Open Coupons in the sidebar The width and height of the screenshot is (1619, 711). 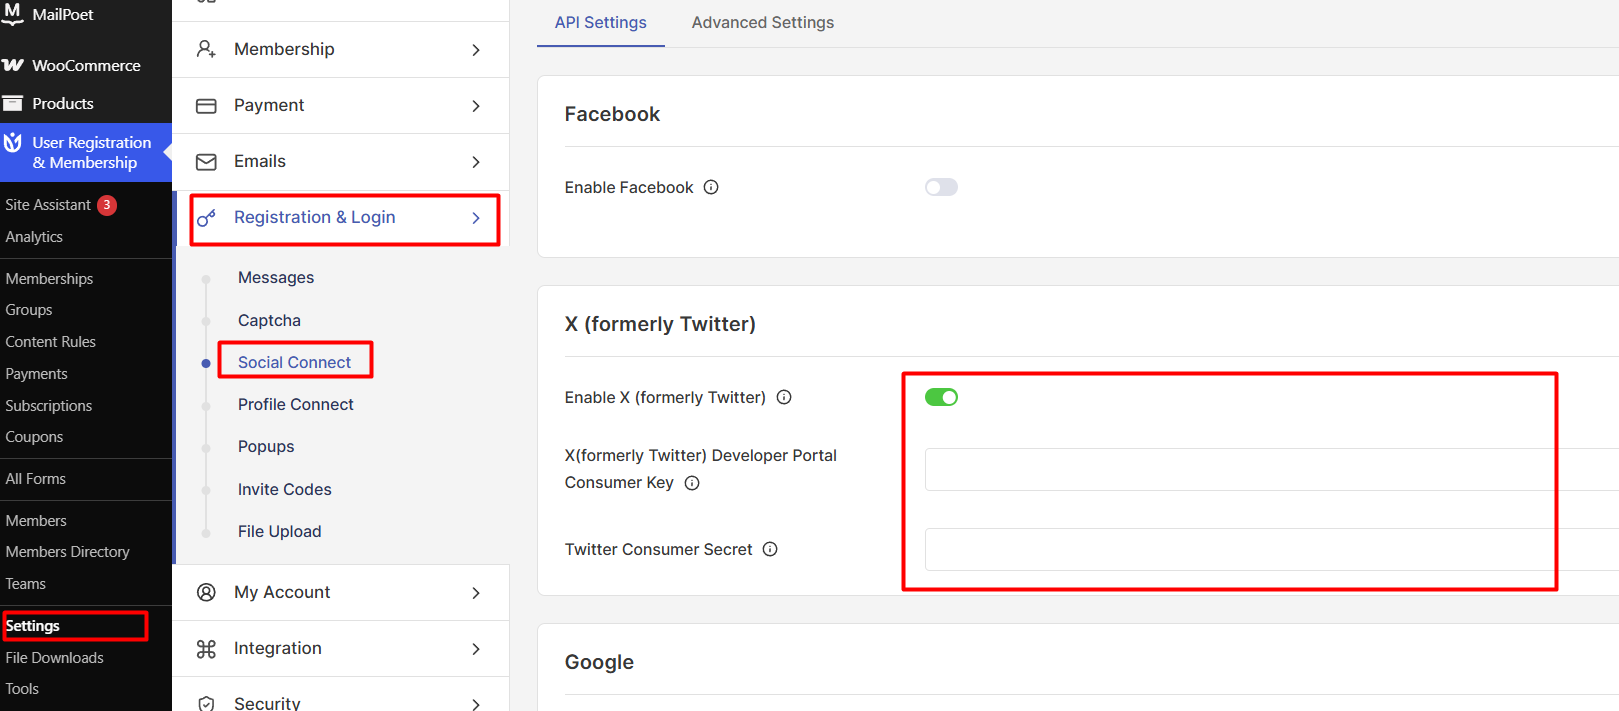34,437
